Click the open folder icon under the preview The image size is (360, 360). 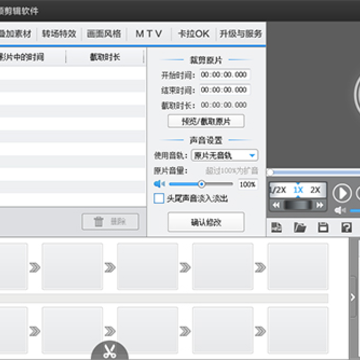[x=300, y=228]
